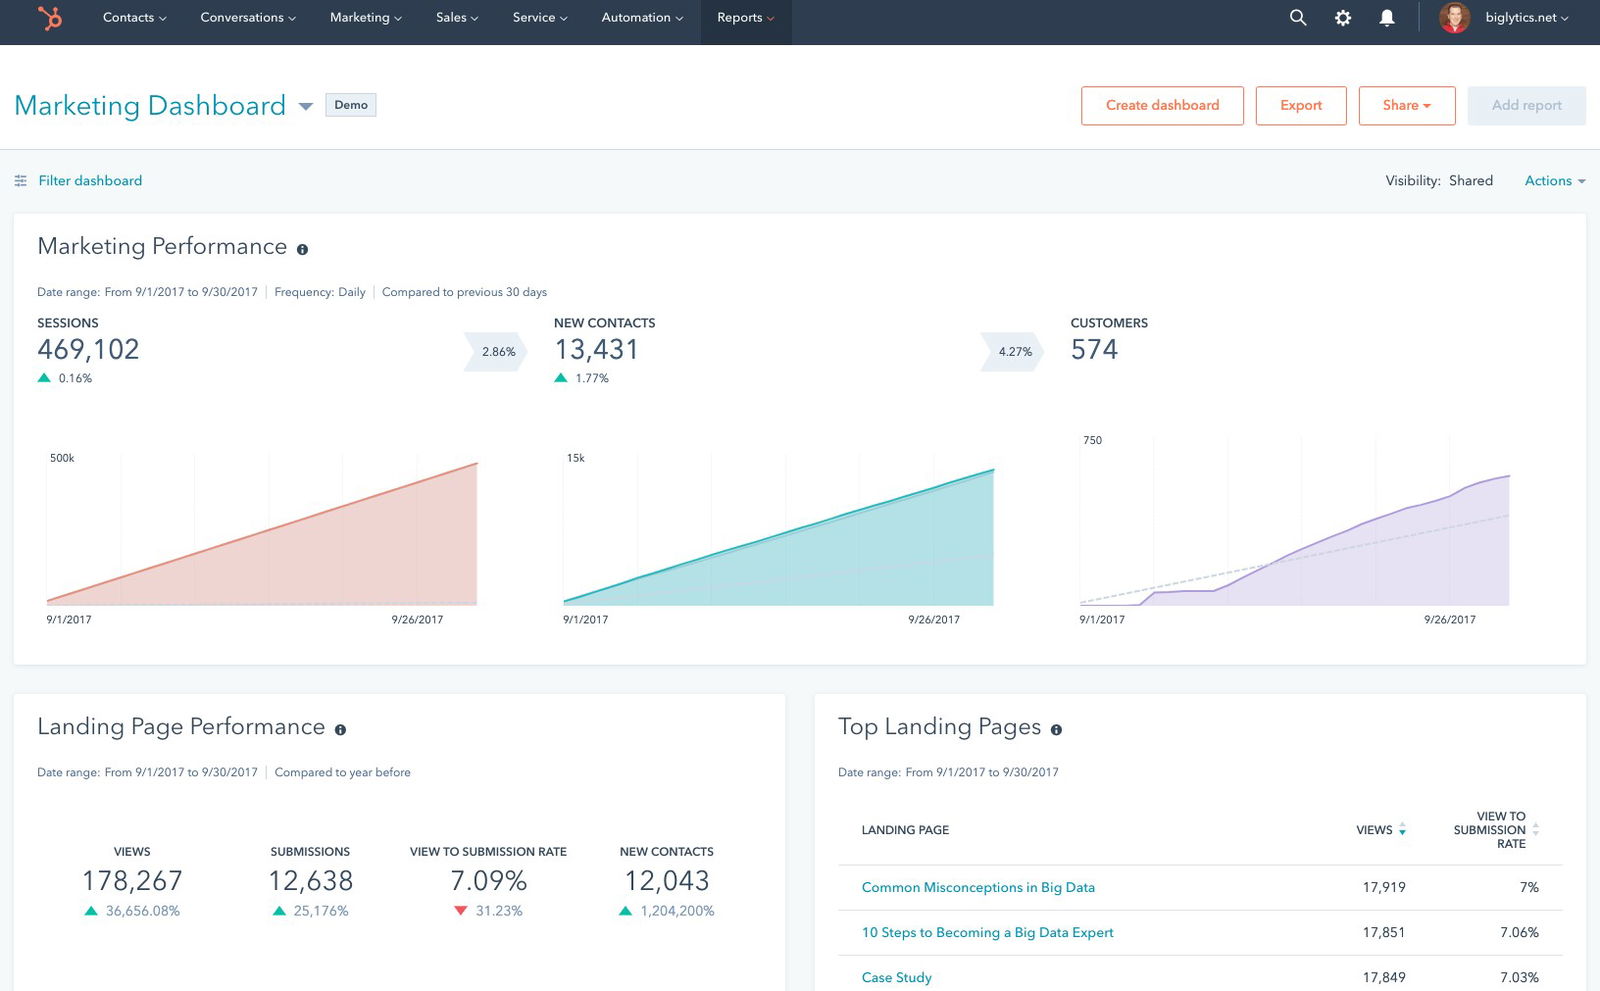Toggle sorting on the Views column

(1402, 830)
